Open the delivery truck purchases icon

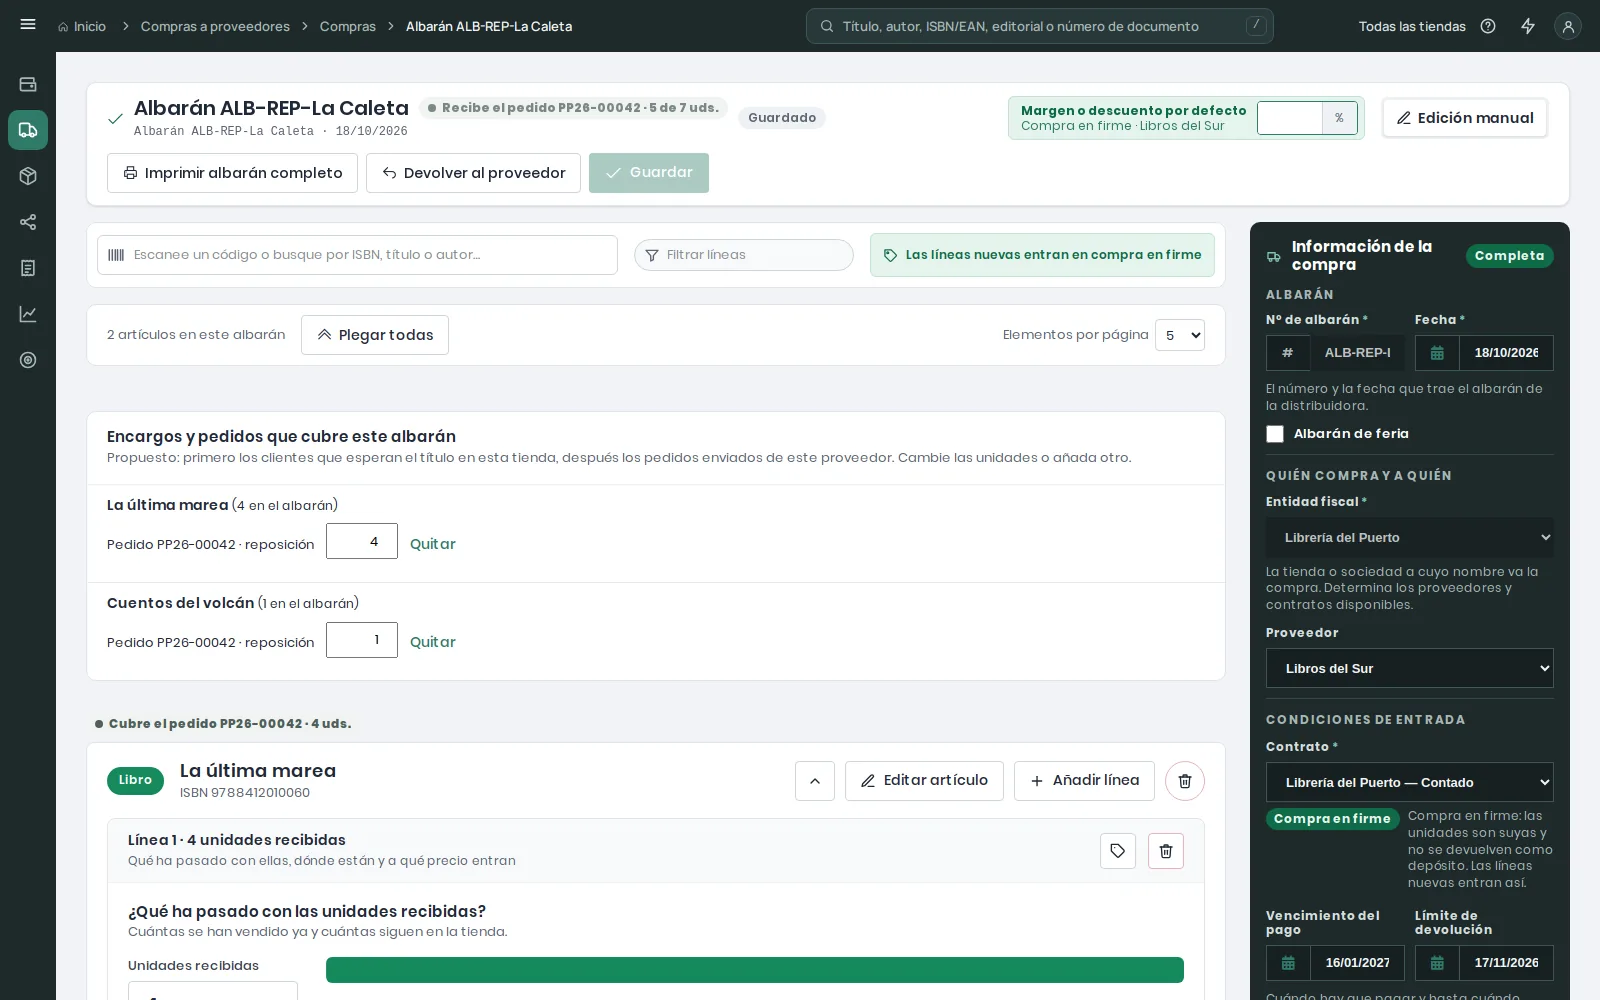[28, 130]
